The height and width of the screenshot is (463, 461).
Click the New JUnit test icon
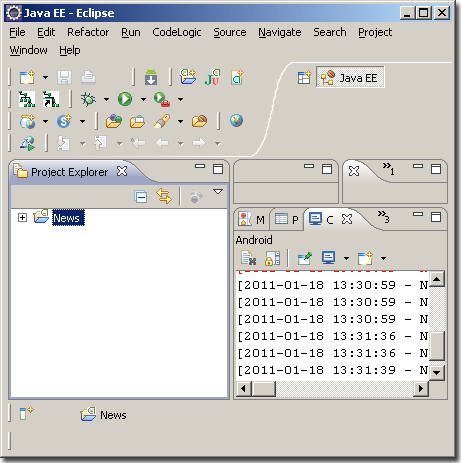213,77
